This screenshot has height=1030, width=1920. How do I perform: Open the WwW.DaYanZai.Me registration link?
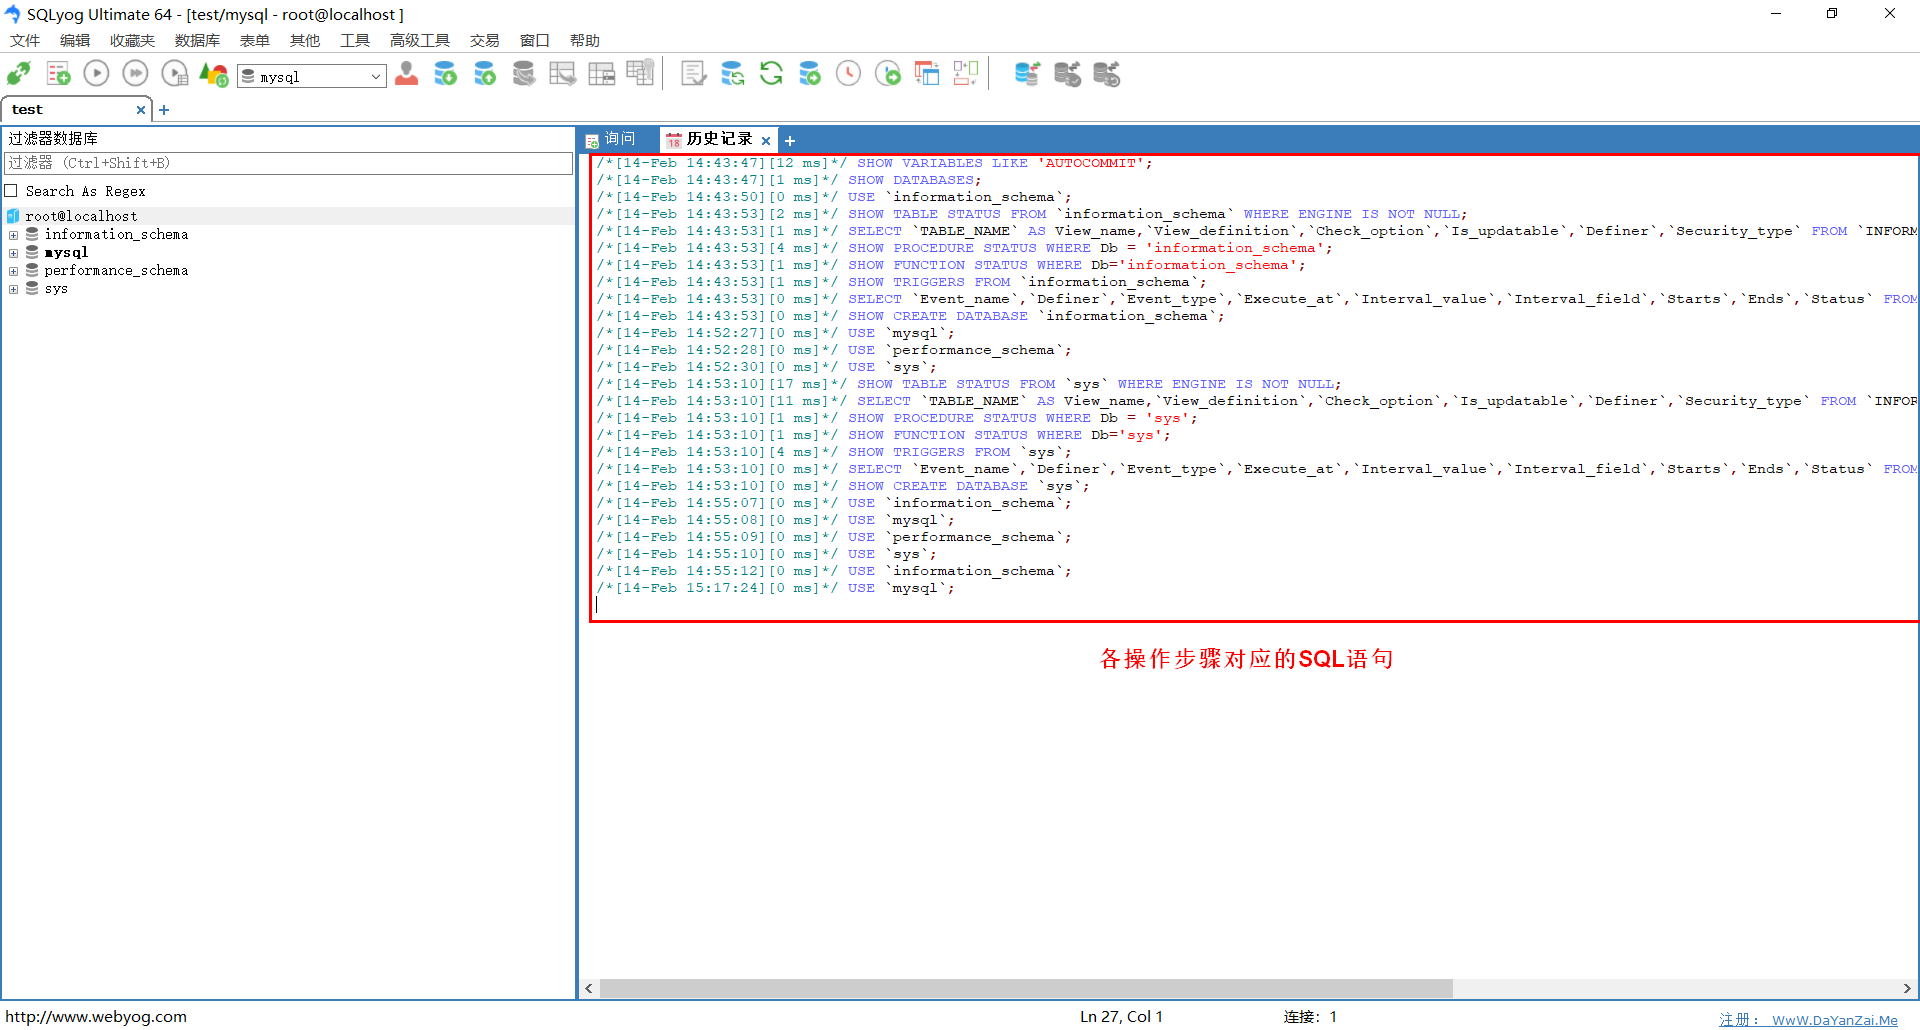coord(1808,1019)
